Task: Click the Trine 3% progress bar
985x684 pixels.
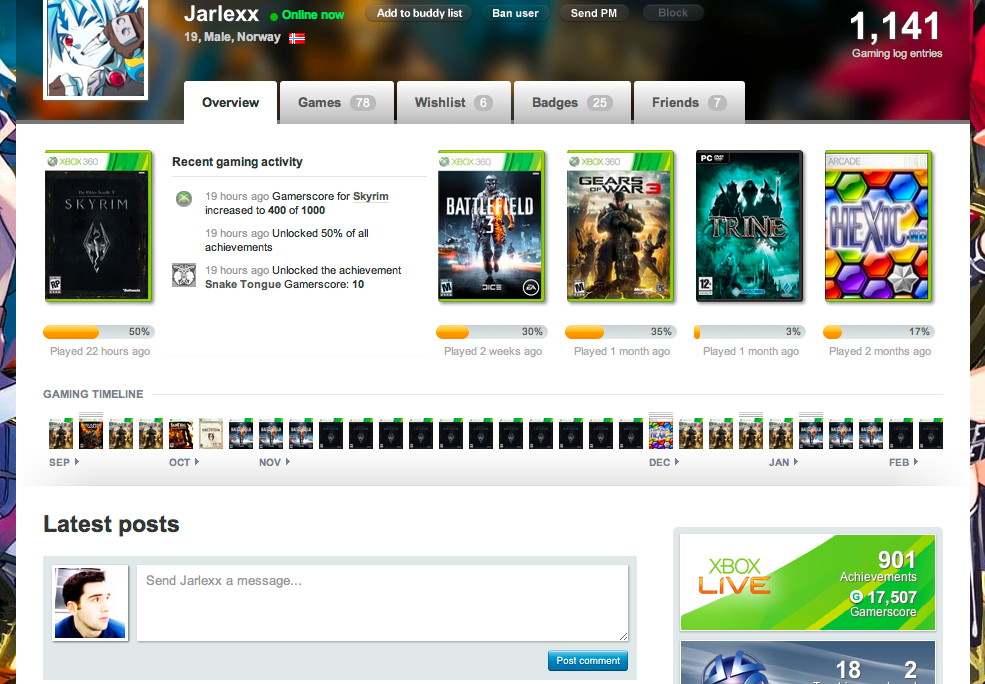Action: click(749, 332)
